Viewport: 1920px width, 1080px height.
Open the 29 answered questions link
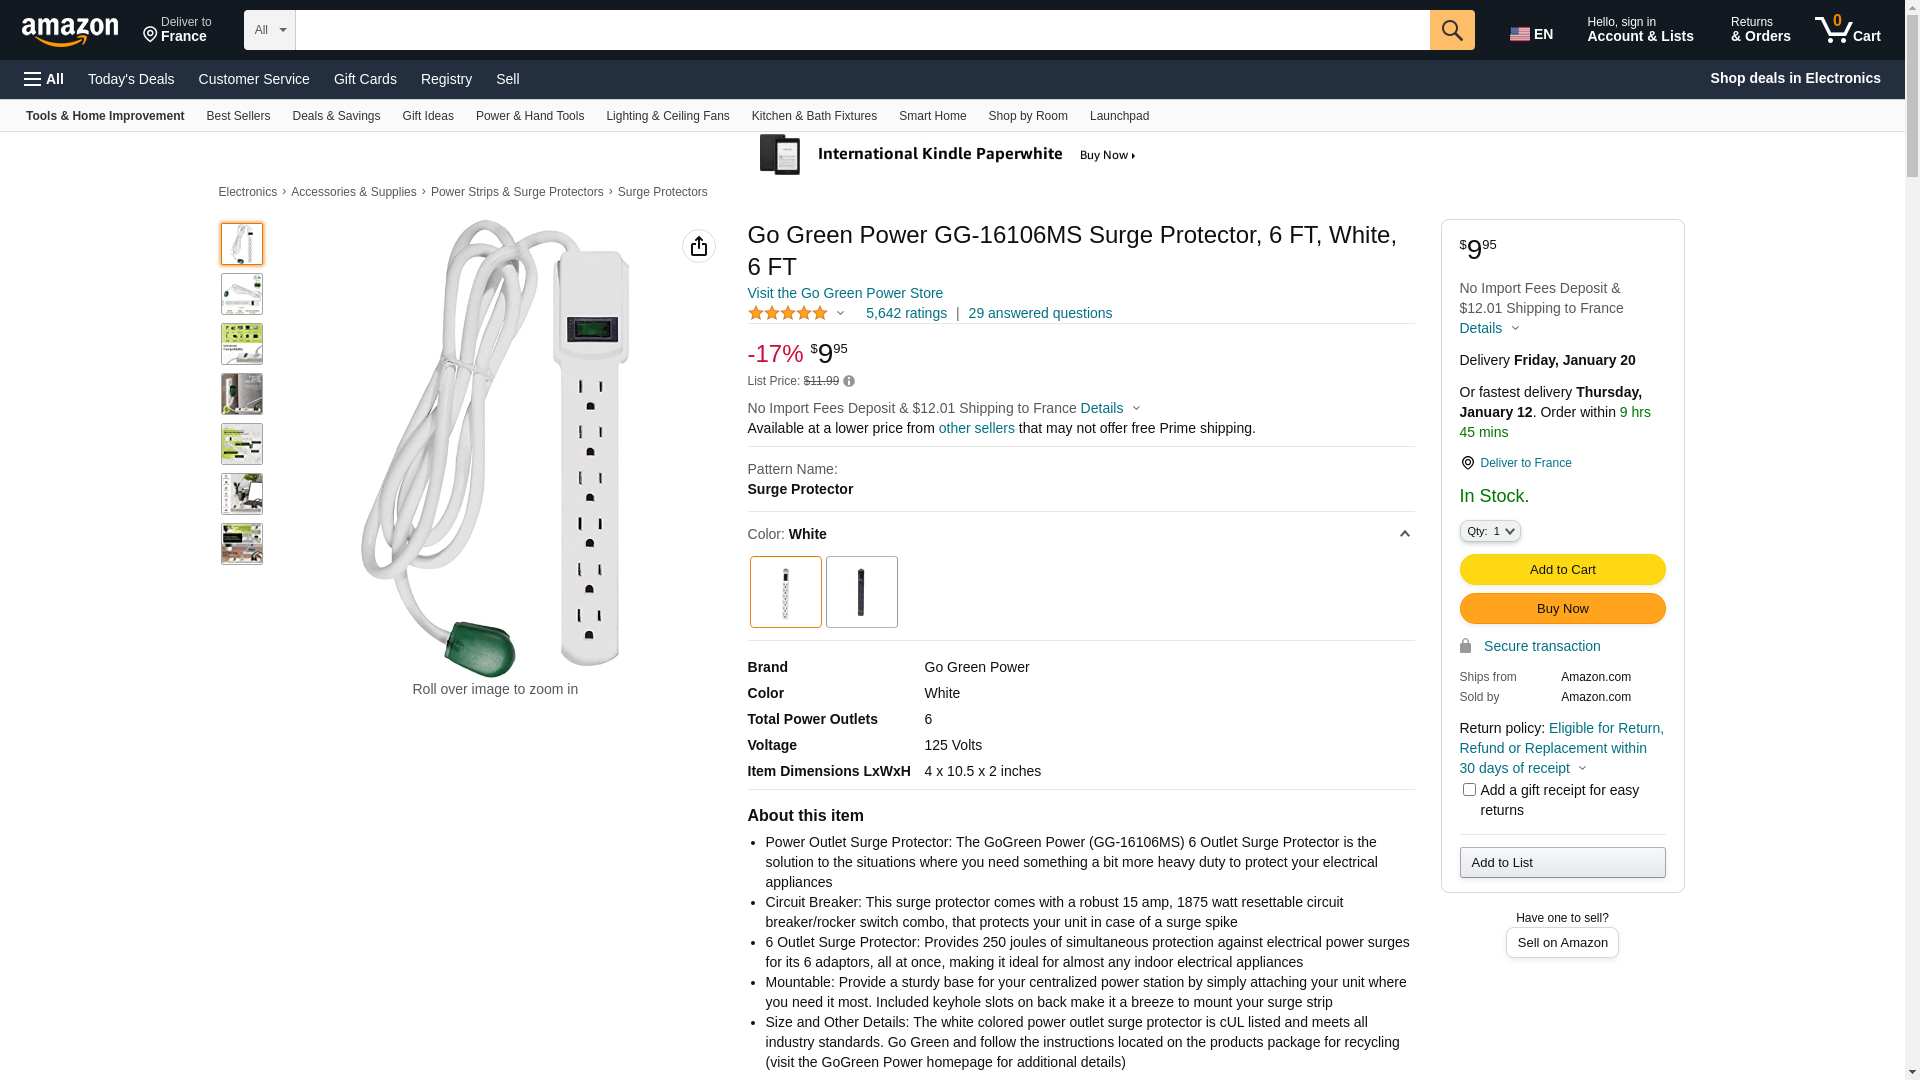[1039, 314]
